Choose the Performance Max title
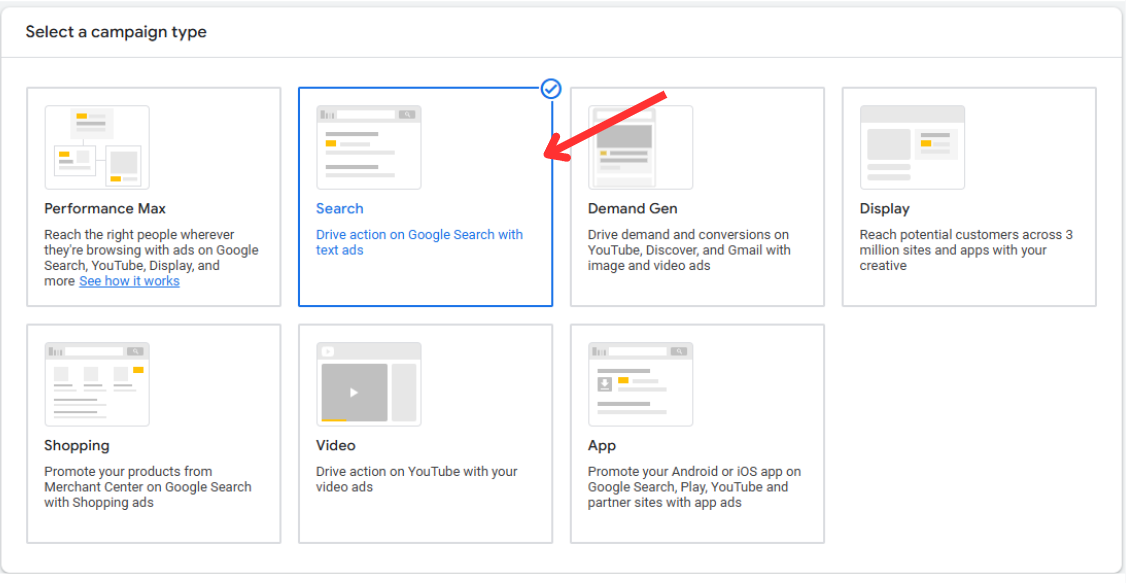 tap(105, 209)
